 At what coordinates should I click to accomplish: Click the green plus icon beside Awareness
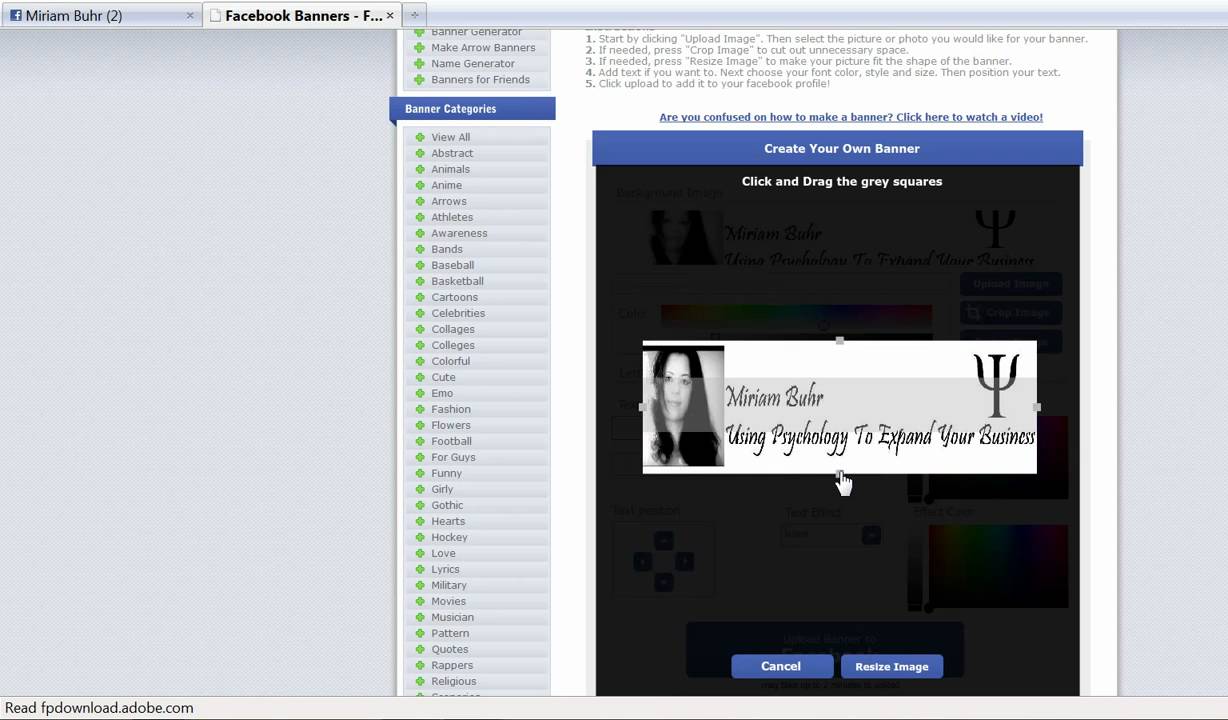[420, 233]
